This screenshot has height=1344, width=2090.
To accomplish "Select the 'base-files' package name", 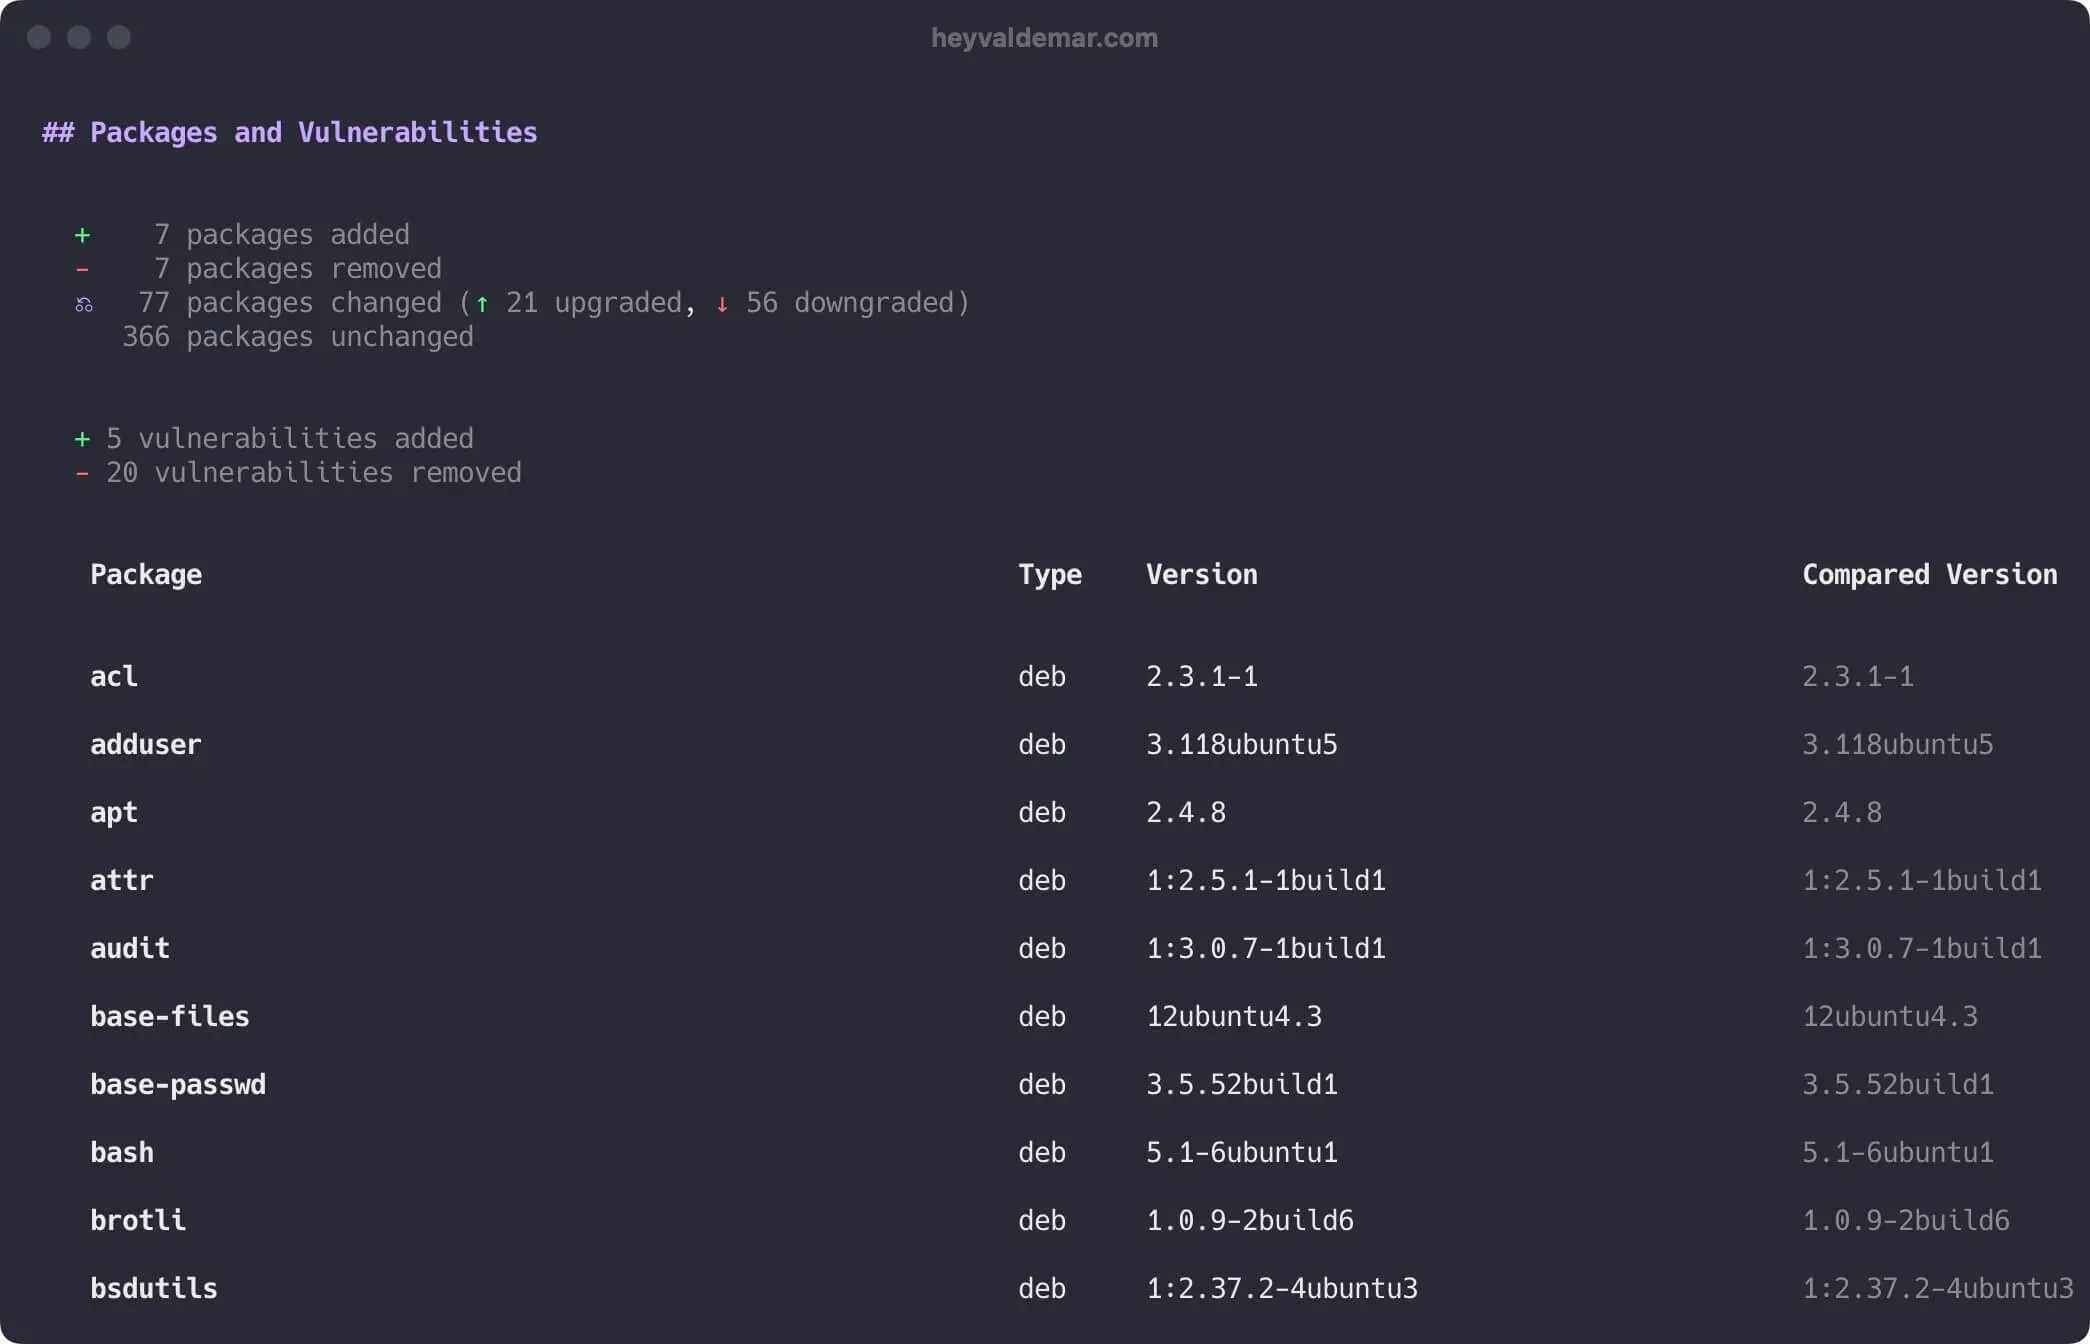I will coord(170,1017).
